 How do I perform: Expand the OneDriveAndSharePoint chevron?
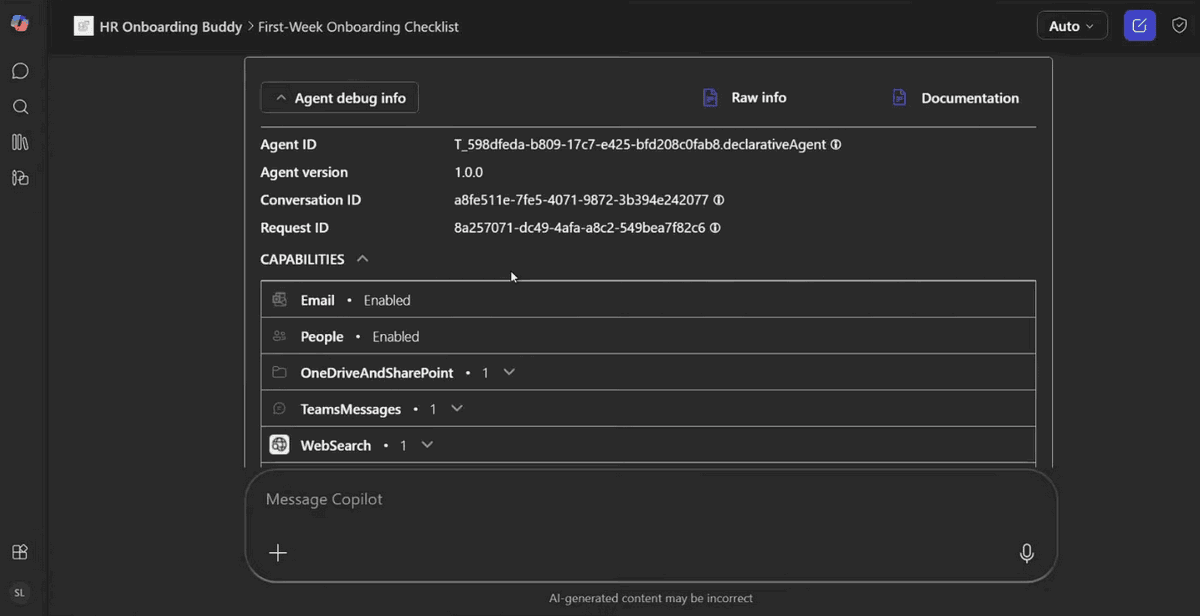point(509,372)
